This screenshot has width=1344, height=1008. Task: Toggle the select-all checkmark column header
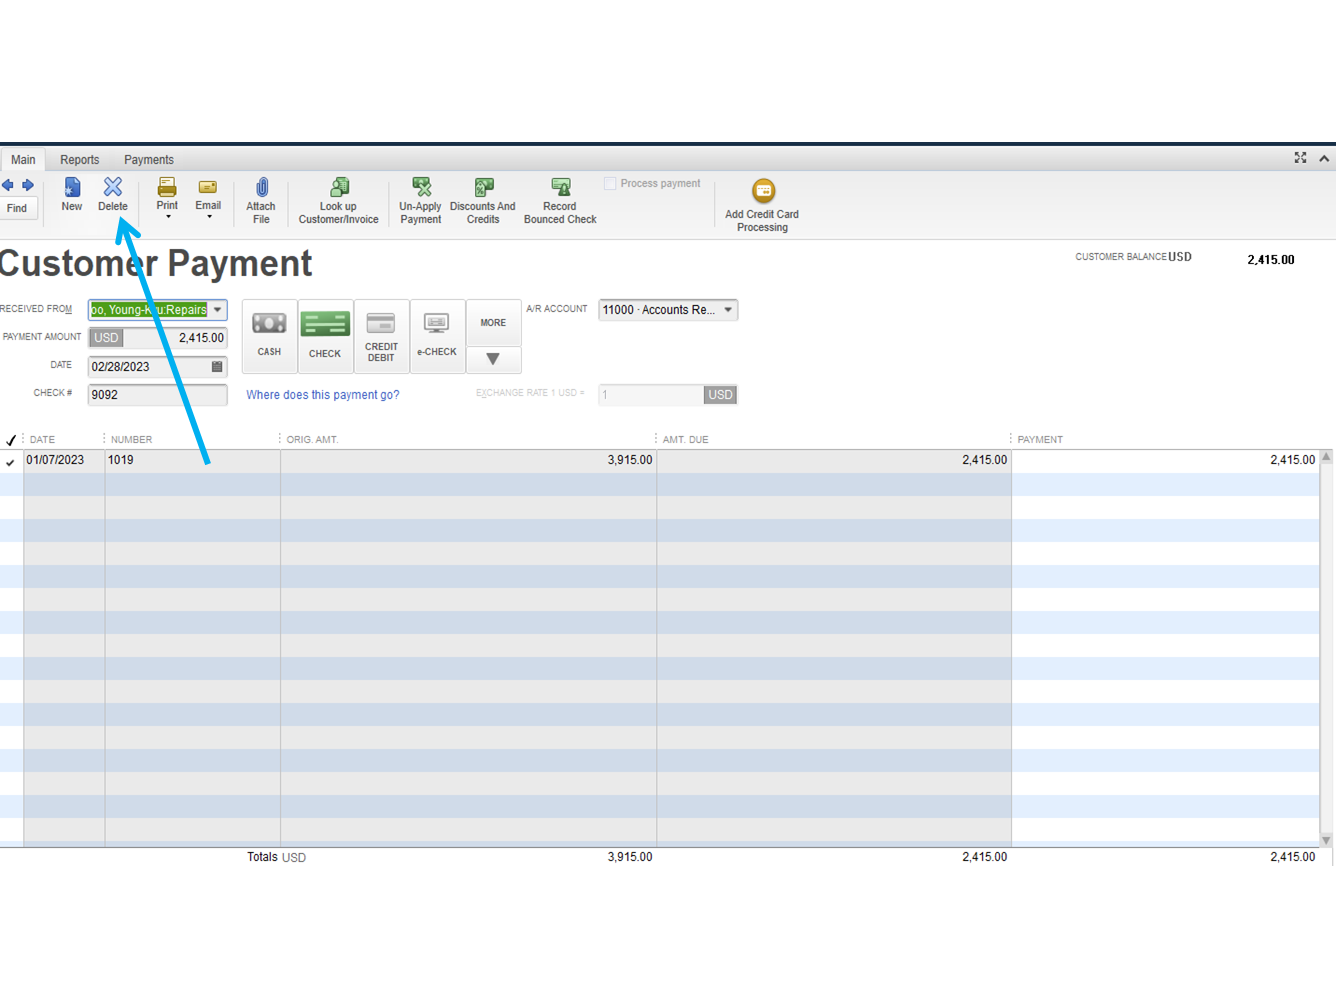(x=11, y=440)
